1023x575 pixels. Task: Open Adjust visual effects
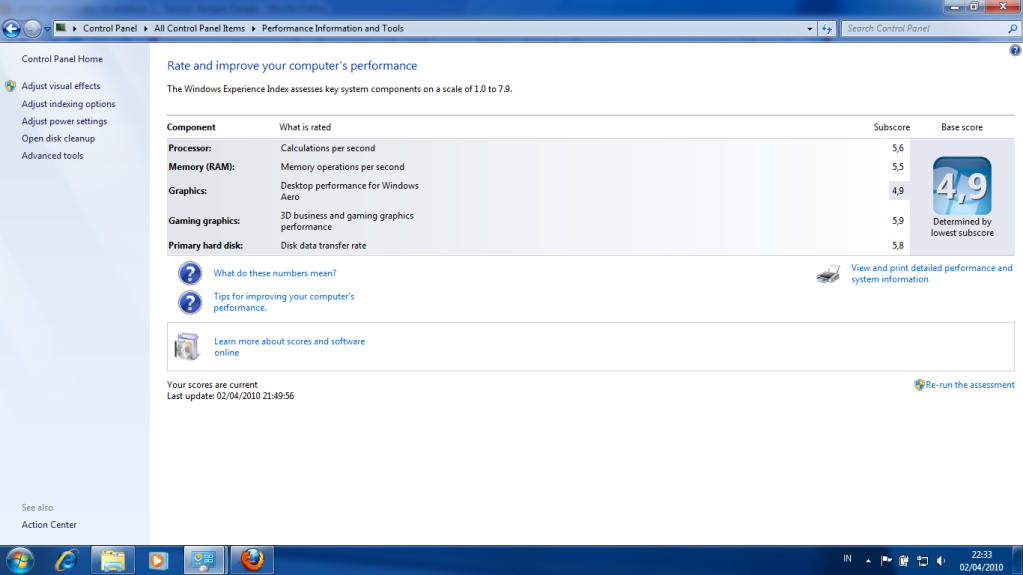(61, 85)
